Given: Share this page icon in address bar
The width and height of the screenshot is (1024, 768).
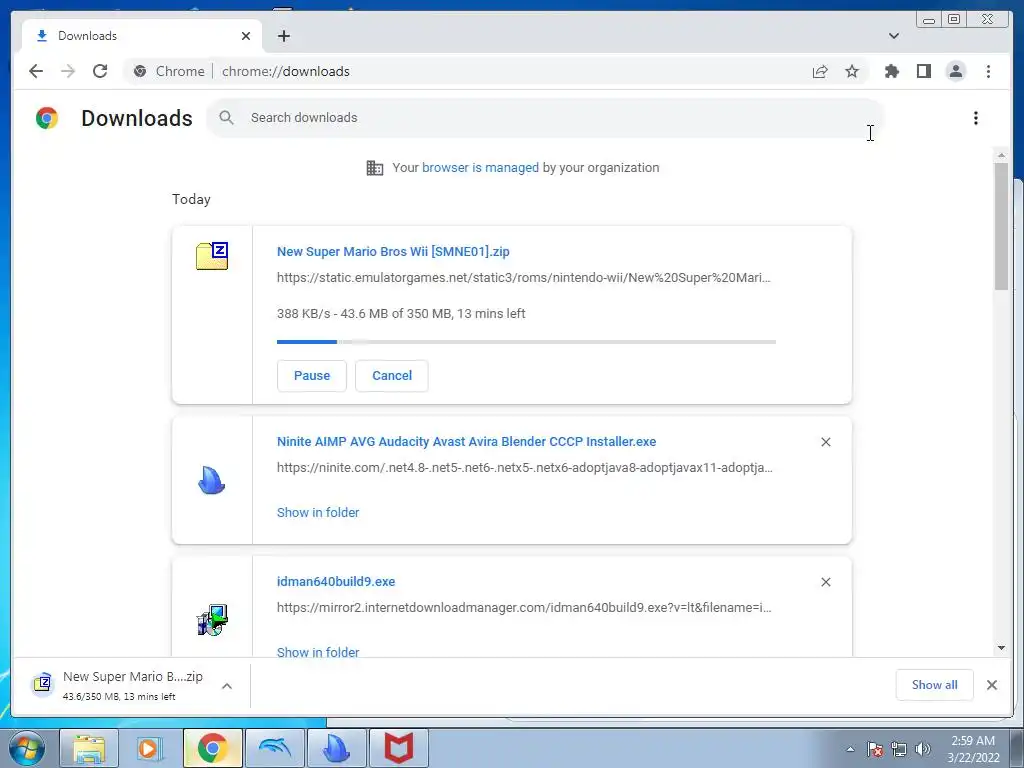Looking at the screenshot, I should click(x=820, y=71).
